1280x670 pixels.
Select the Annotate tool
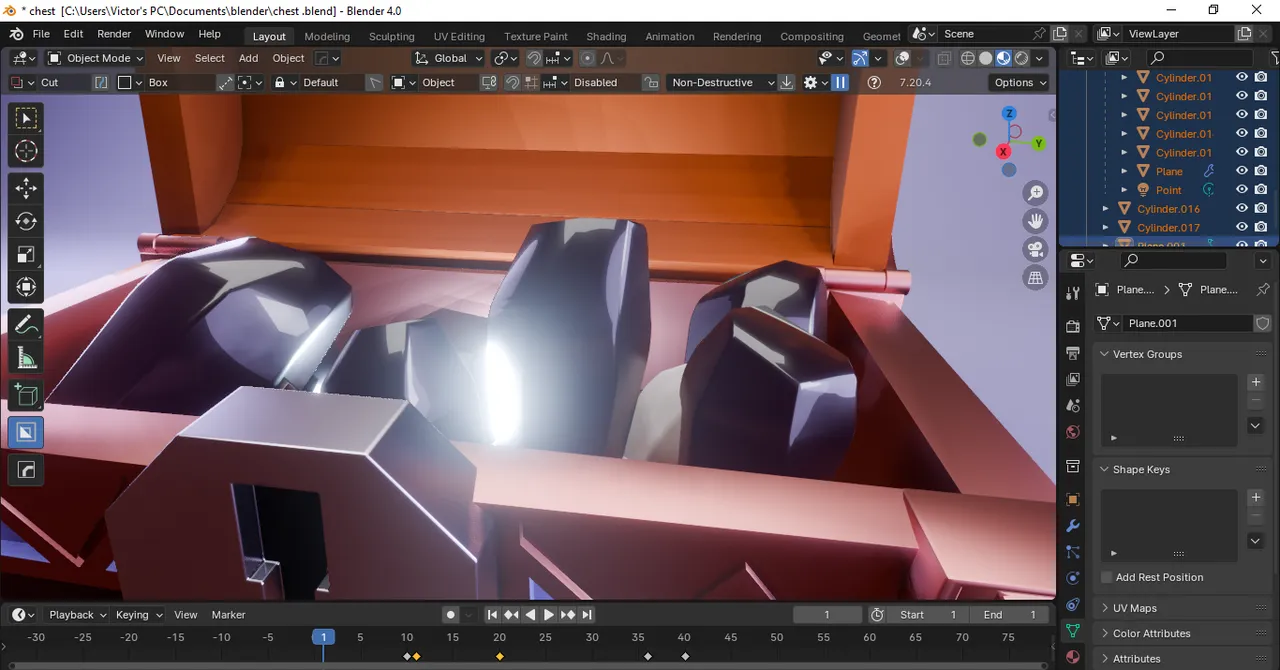tap(26, 325)
